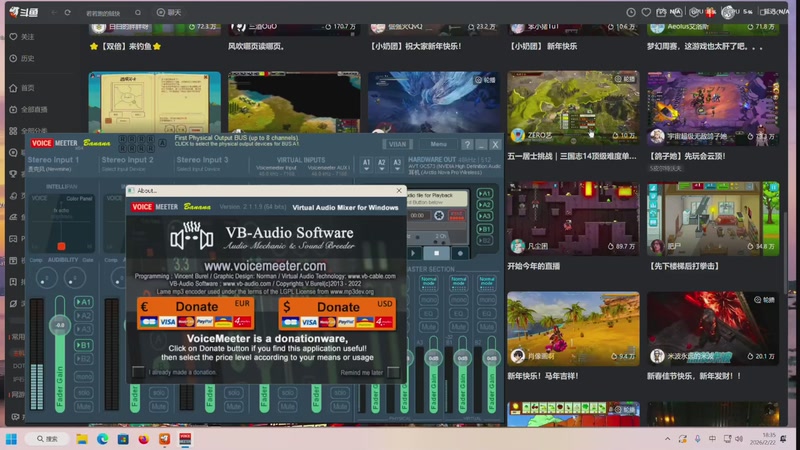800x450 pixels.
Task: Click the Douyu logo in the browser header
Action: click(x=23, y=12)
